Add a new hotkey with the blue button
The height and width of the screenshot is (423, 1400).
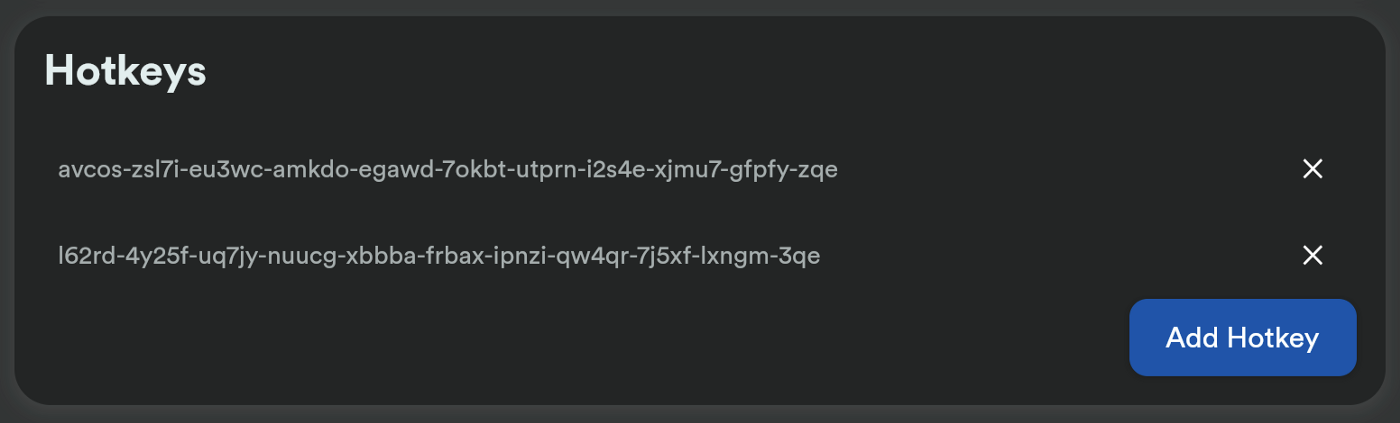[1242, 338]
